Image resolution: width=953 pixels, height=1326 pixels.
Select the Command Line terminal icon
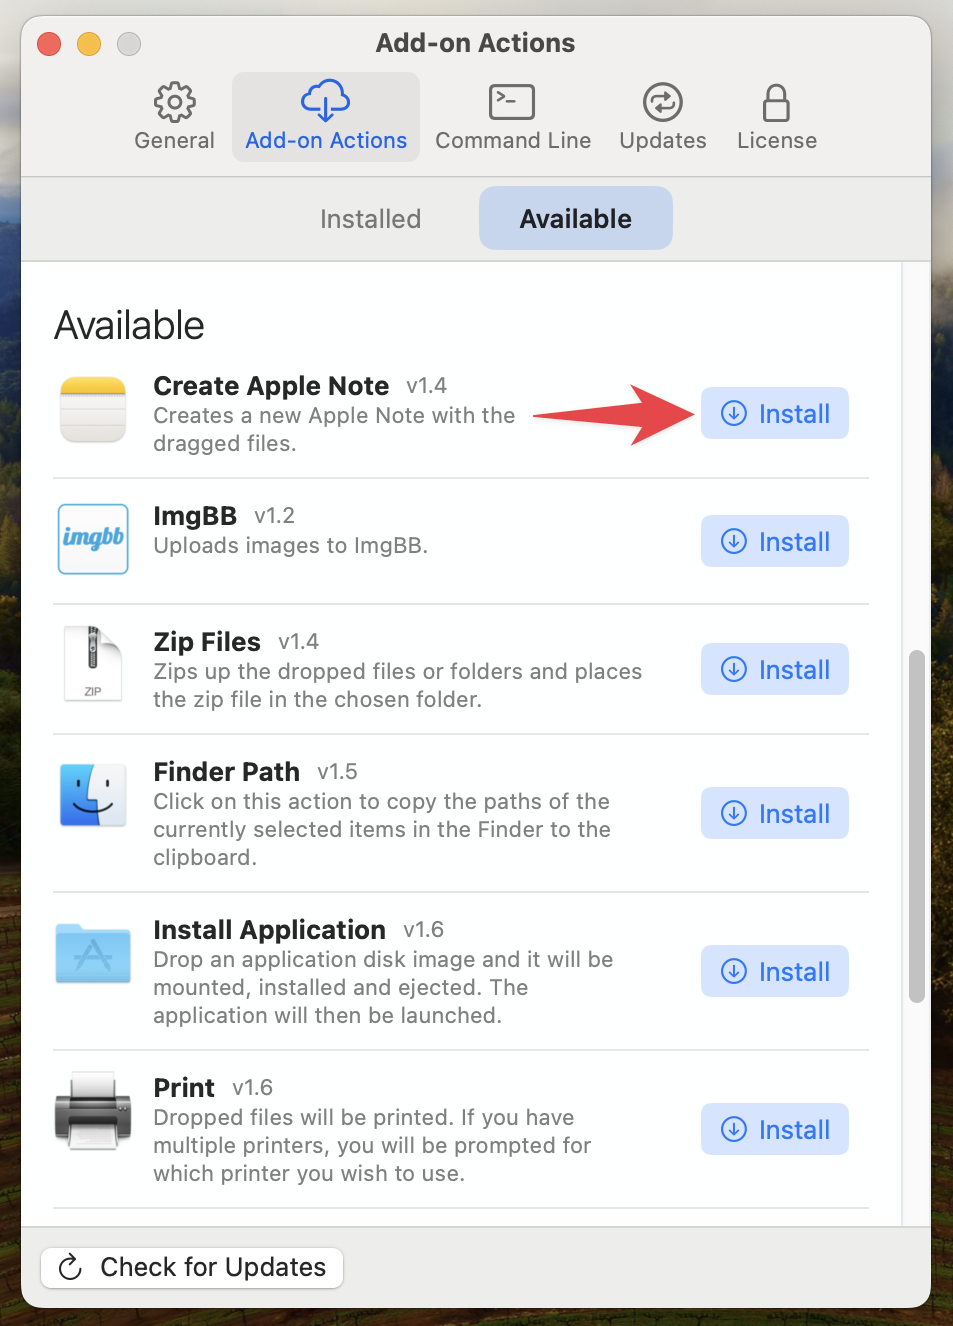point(512,102)
